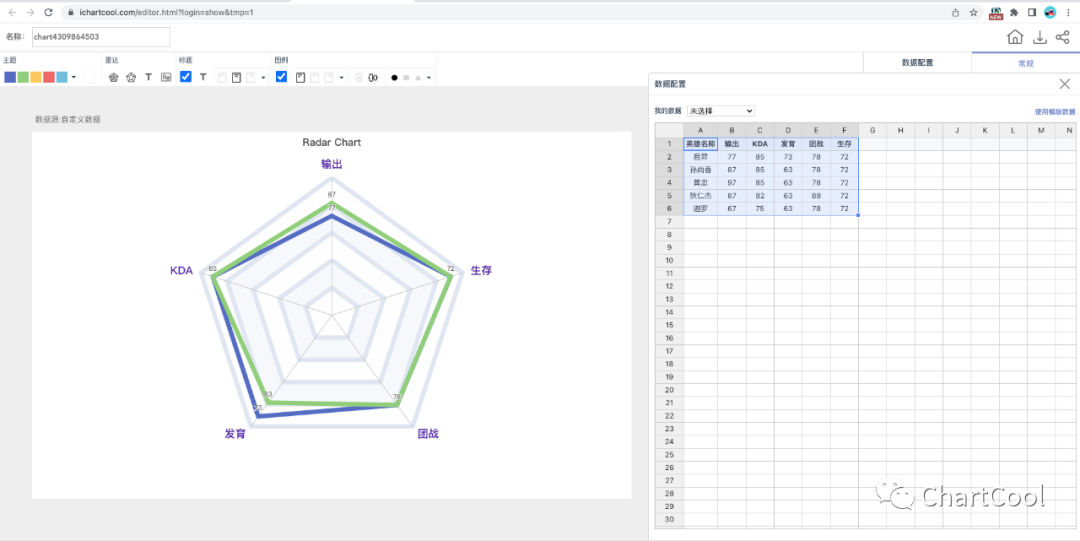Screen dimensions: 1080x541
Task: Click the white background color box
Action: tap(89, 77)
